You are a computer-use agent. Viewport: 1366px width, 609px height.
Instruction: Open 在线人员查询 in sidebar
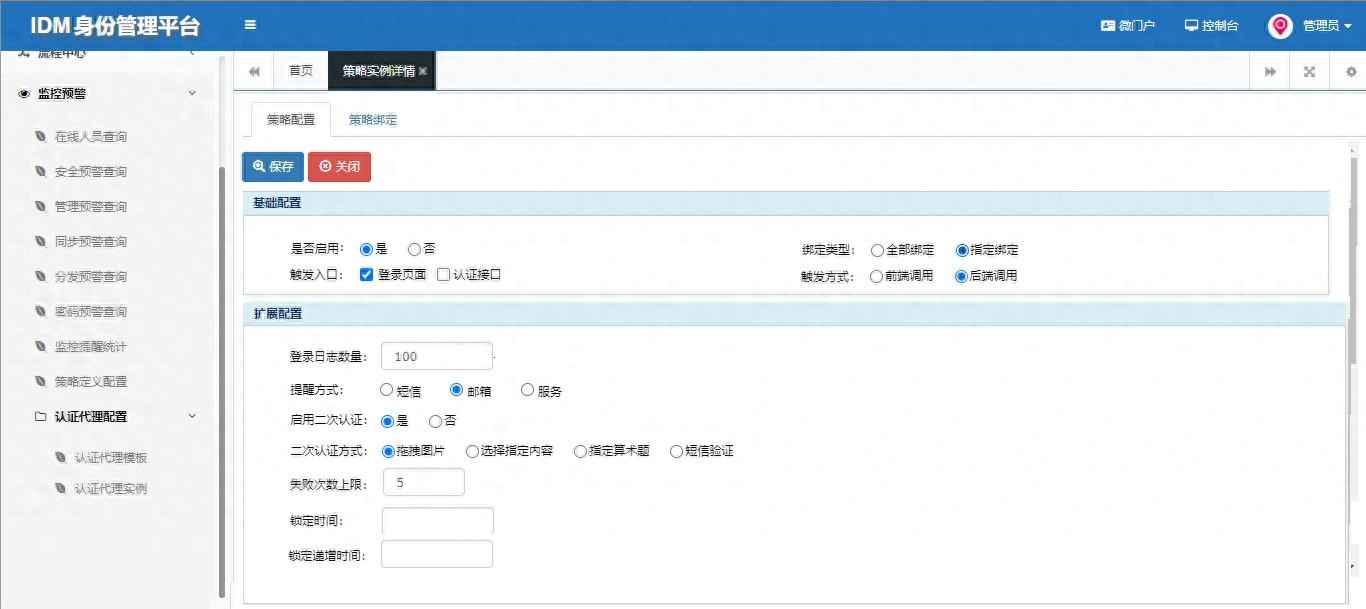[x=91, y=136]
